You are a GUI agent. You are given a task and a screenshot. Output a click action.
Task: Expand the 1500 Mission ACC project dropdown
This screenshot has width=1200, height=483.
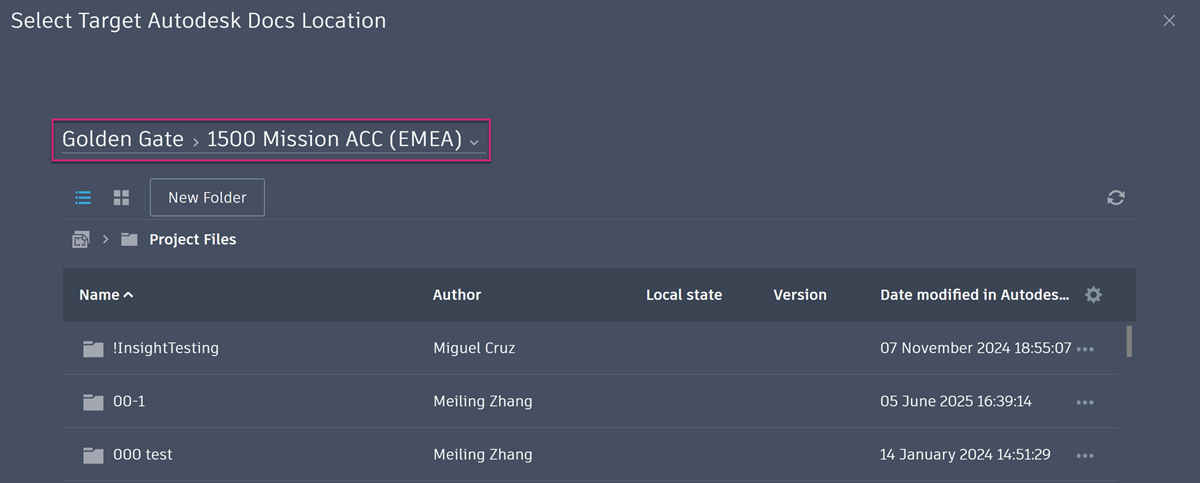[x=474, y=142]
